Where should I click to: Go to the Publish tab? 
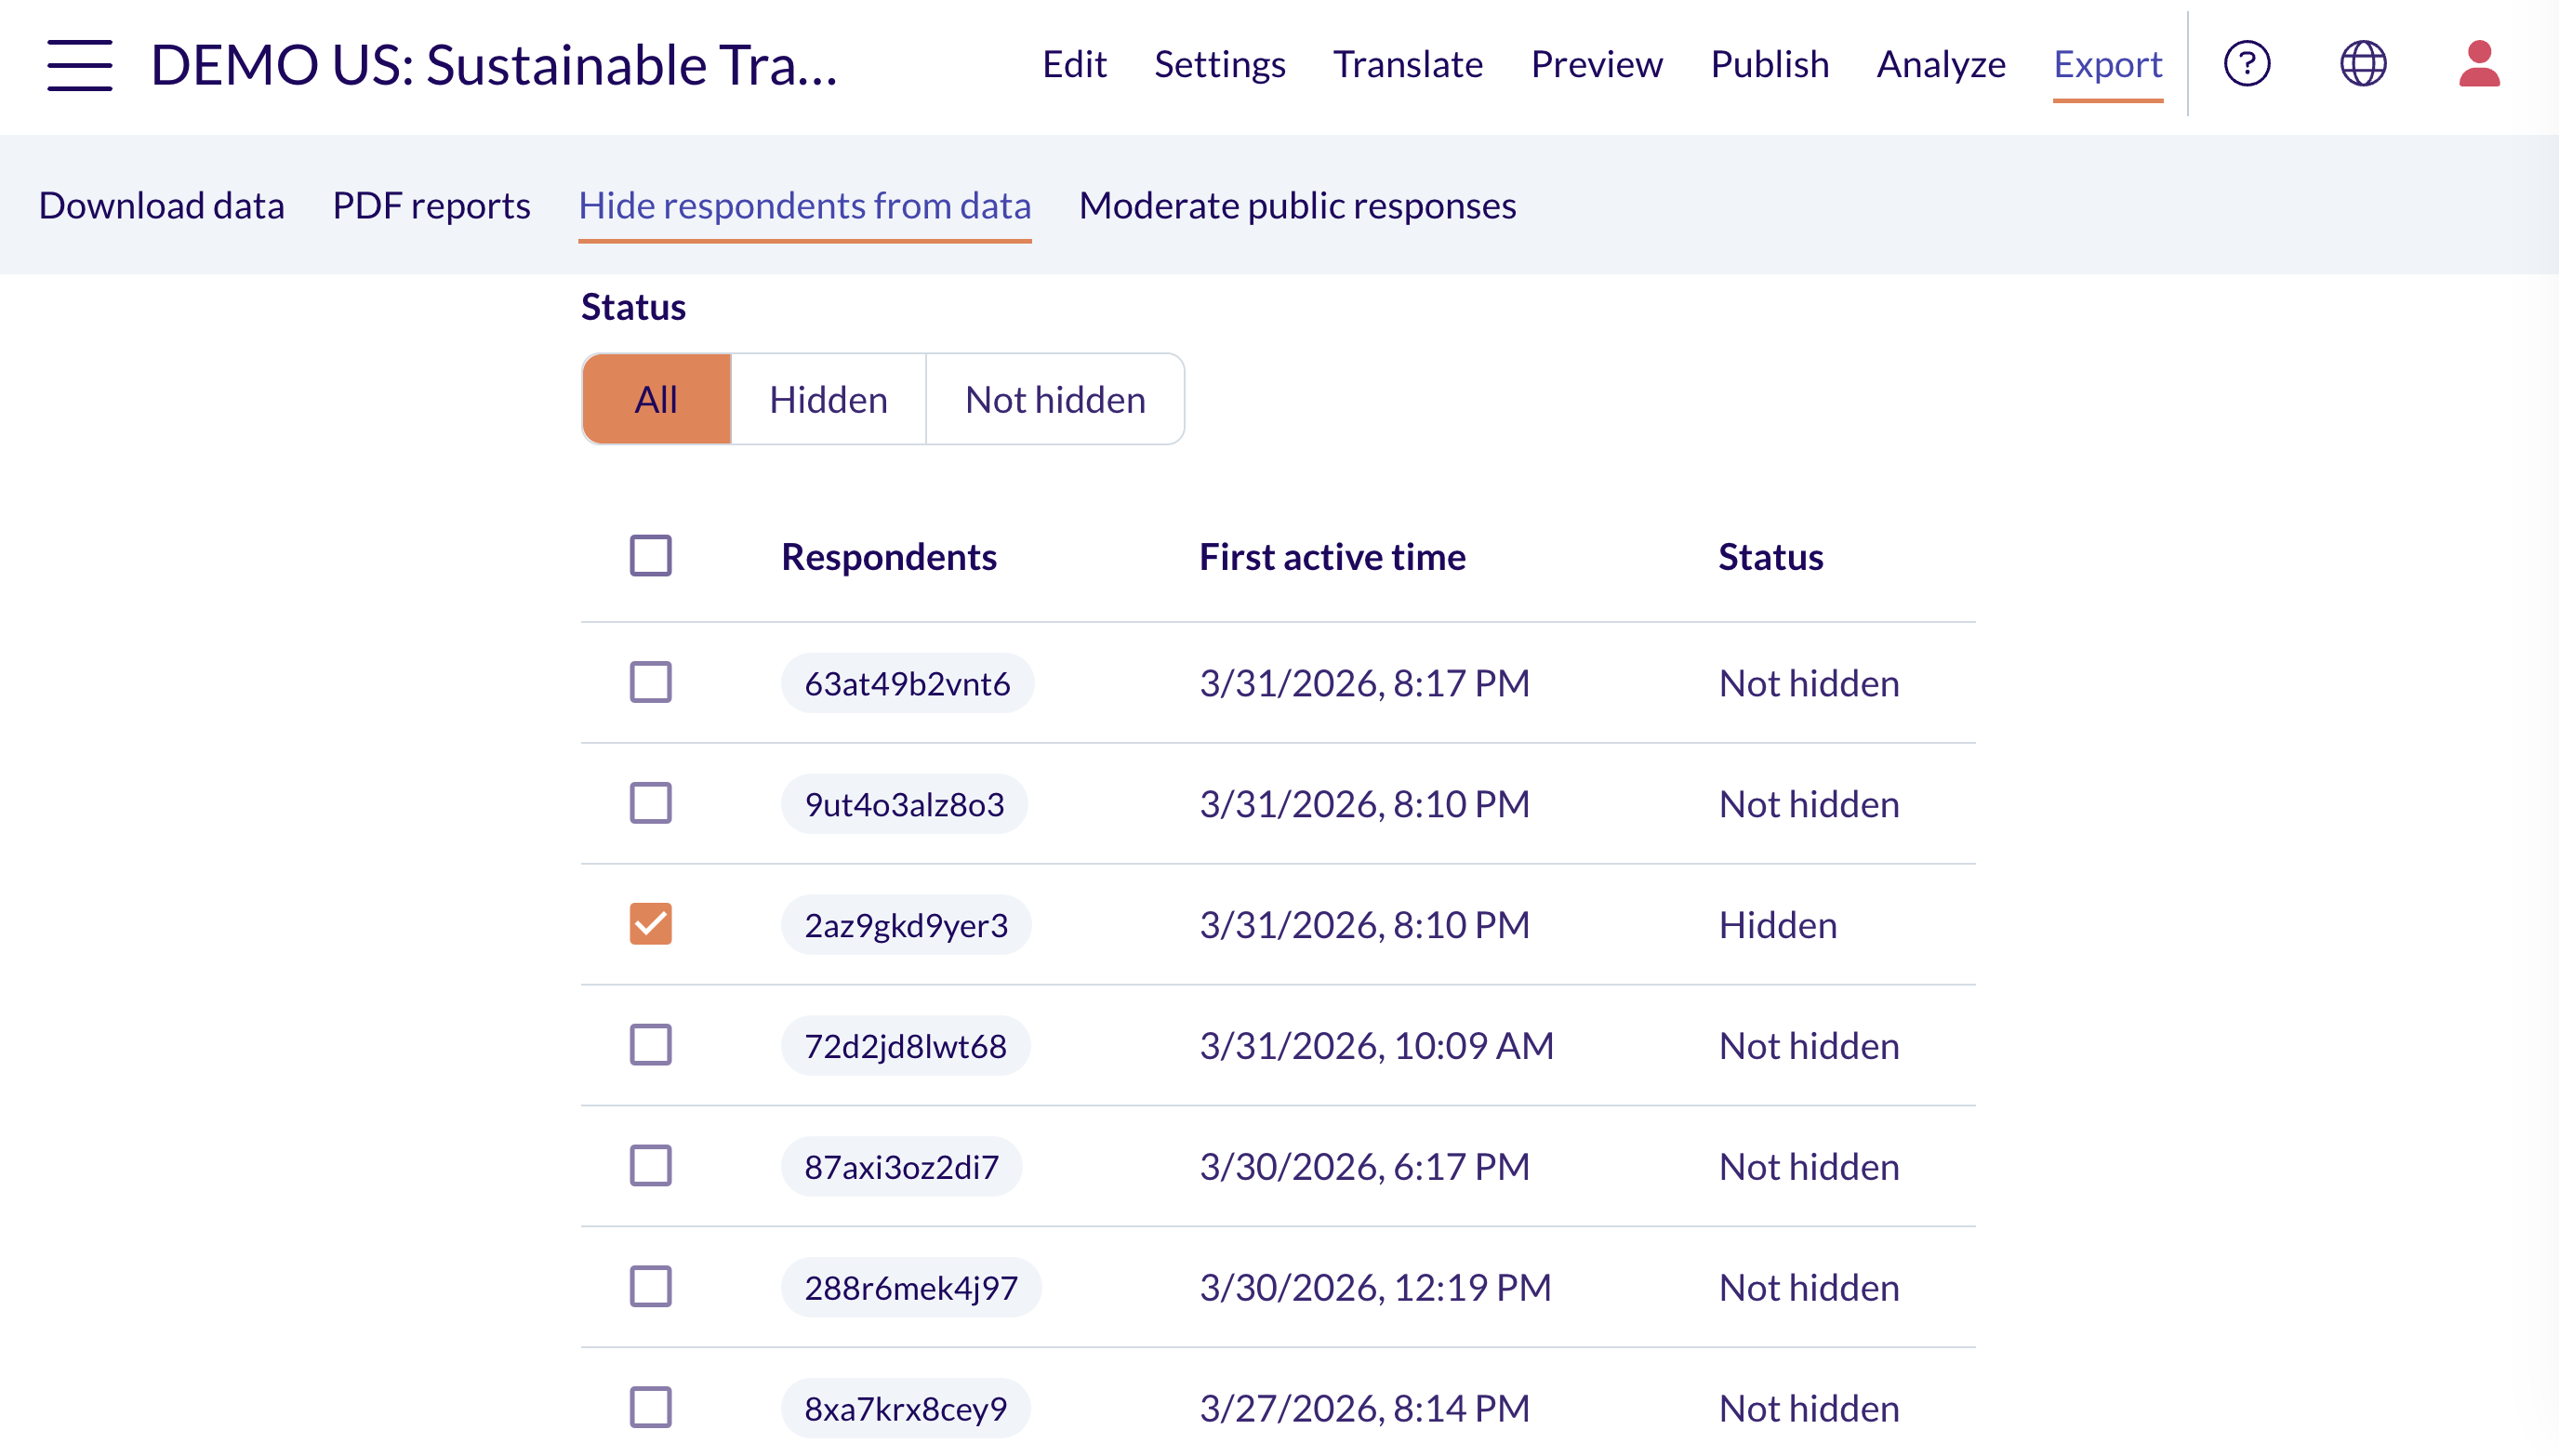pos(1769,64)
